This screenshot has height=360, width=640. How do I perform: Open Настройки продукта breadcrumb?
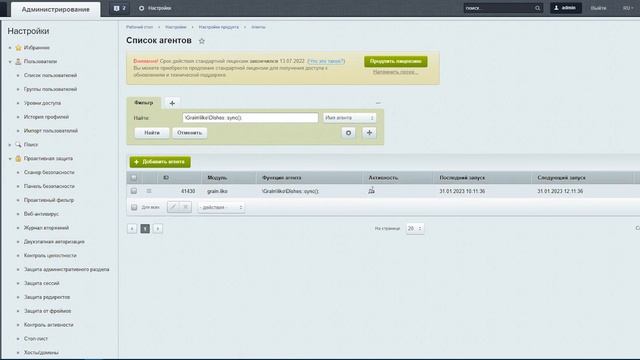tap(218, 27)
